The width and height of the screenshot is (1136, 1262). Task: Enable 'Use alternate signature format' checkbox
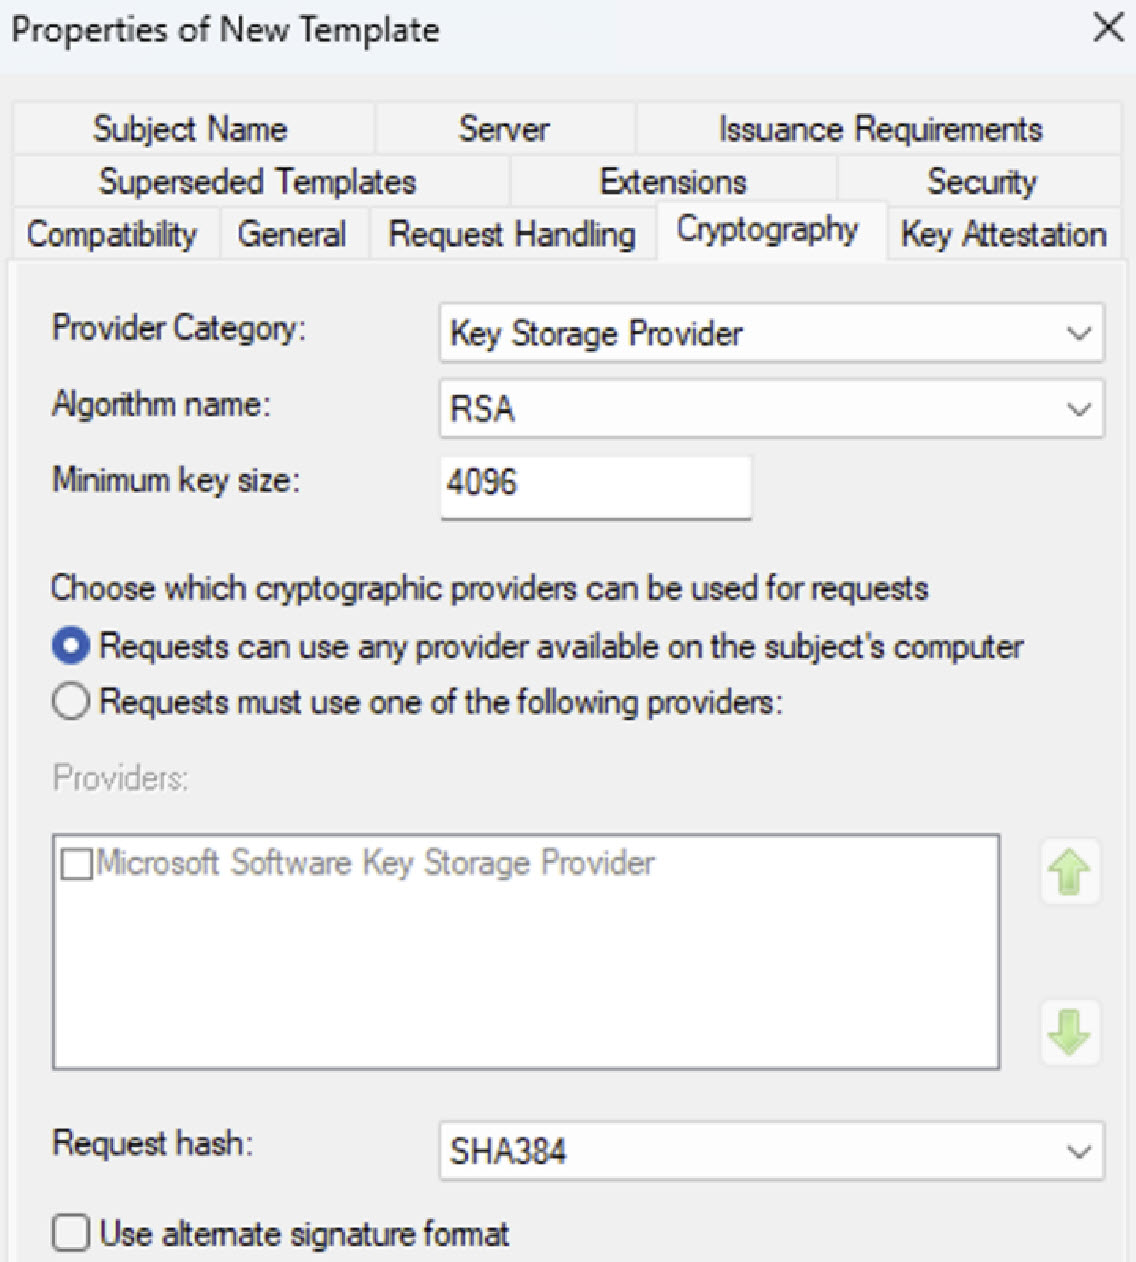tap(71, 1233)
